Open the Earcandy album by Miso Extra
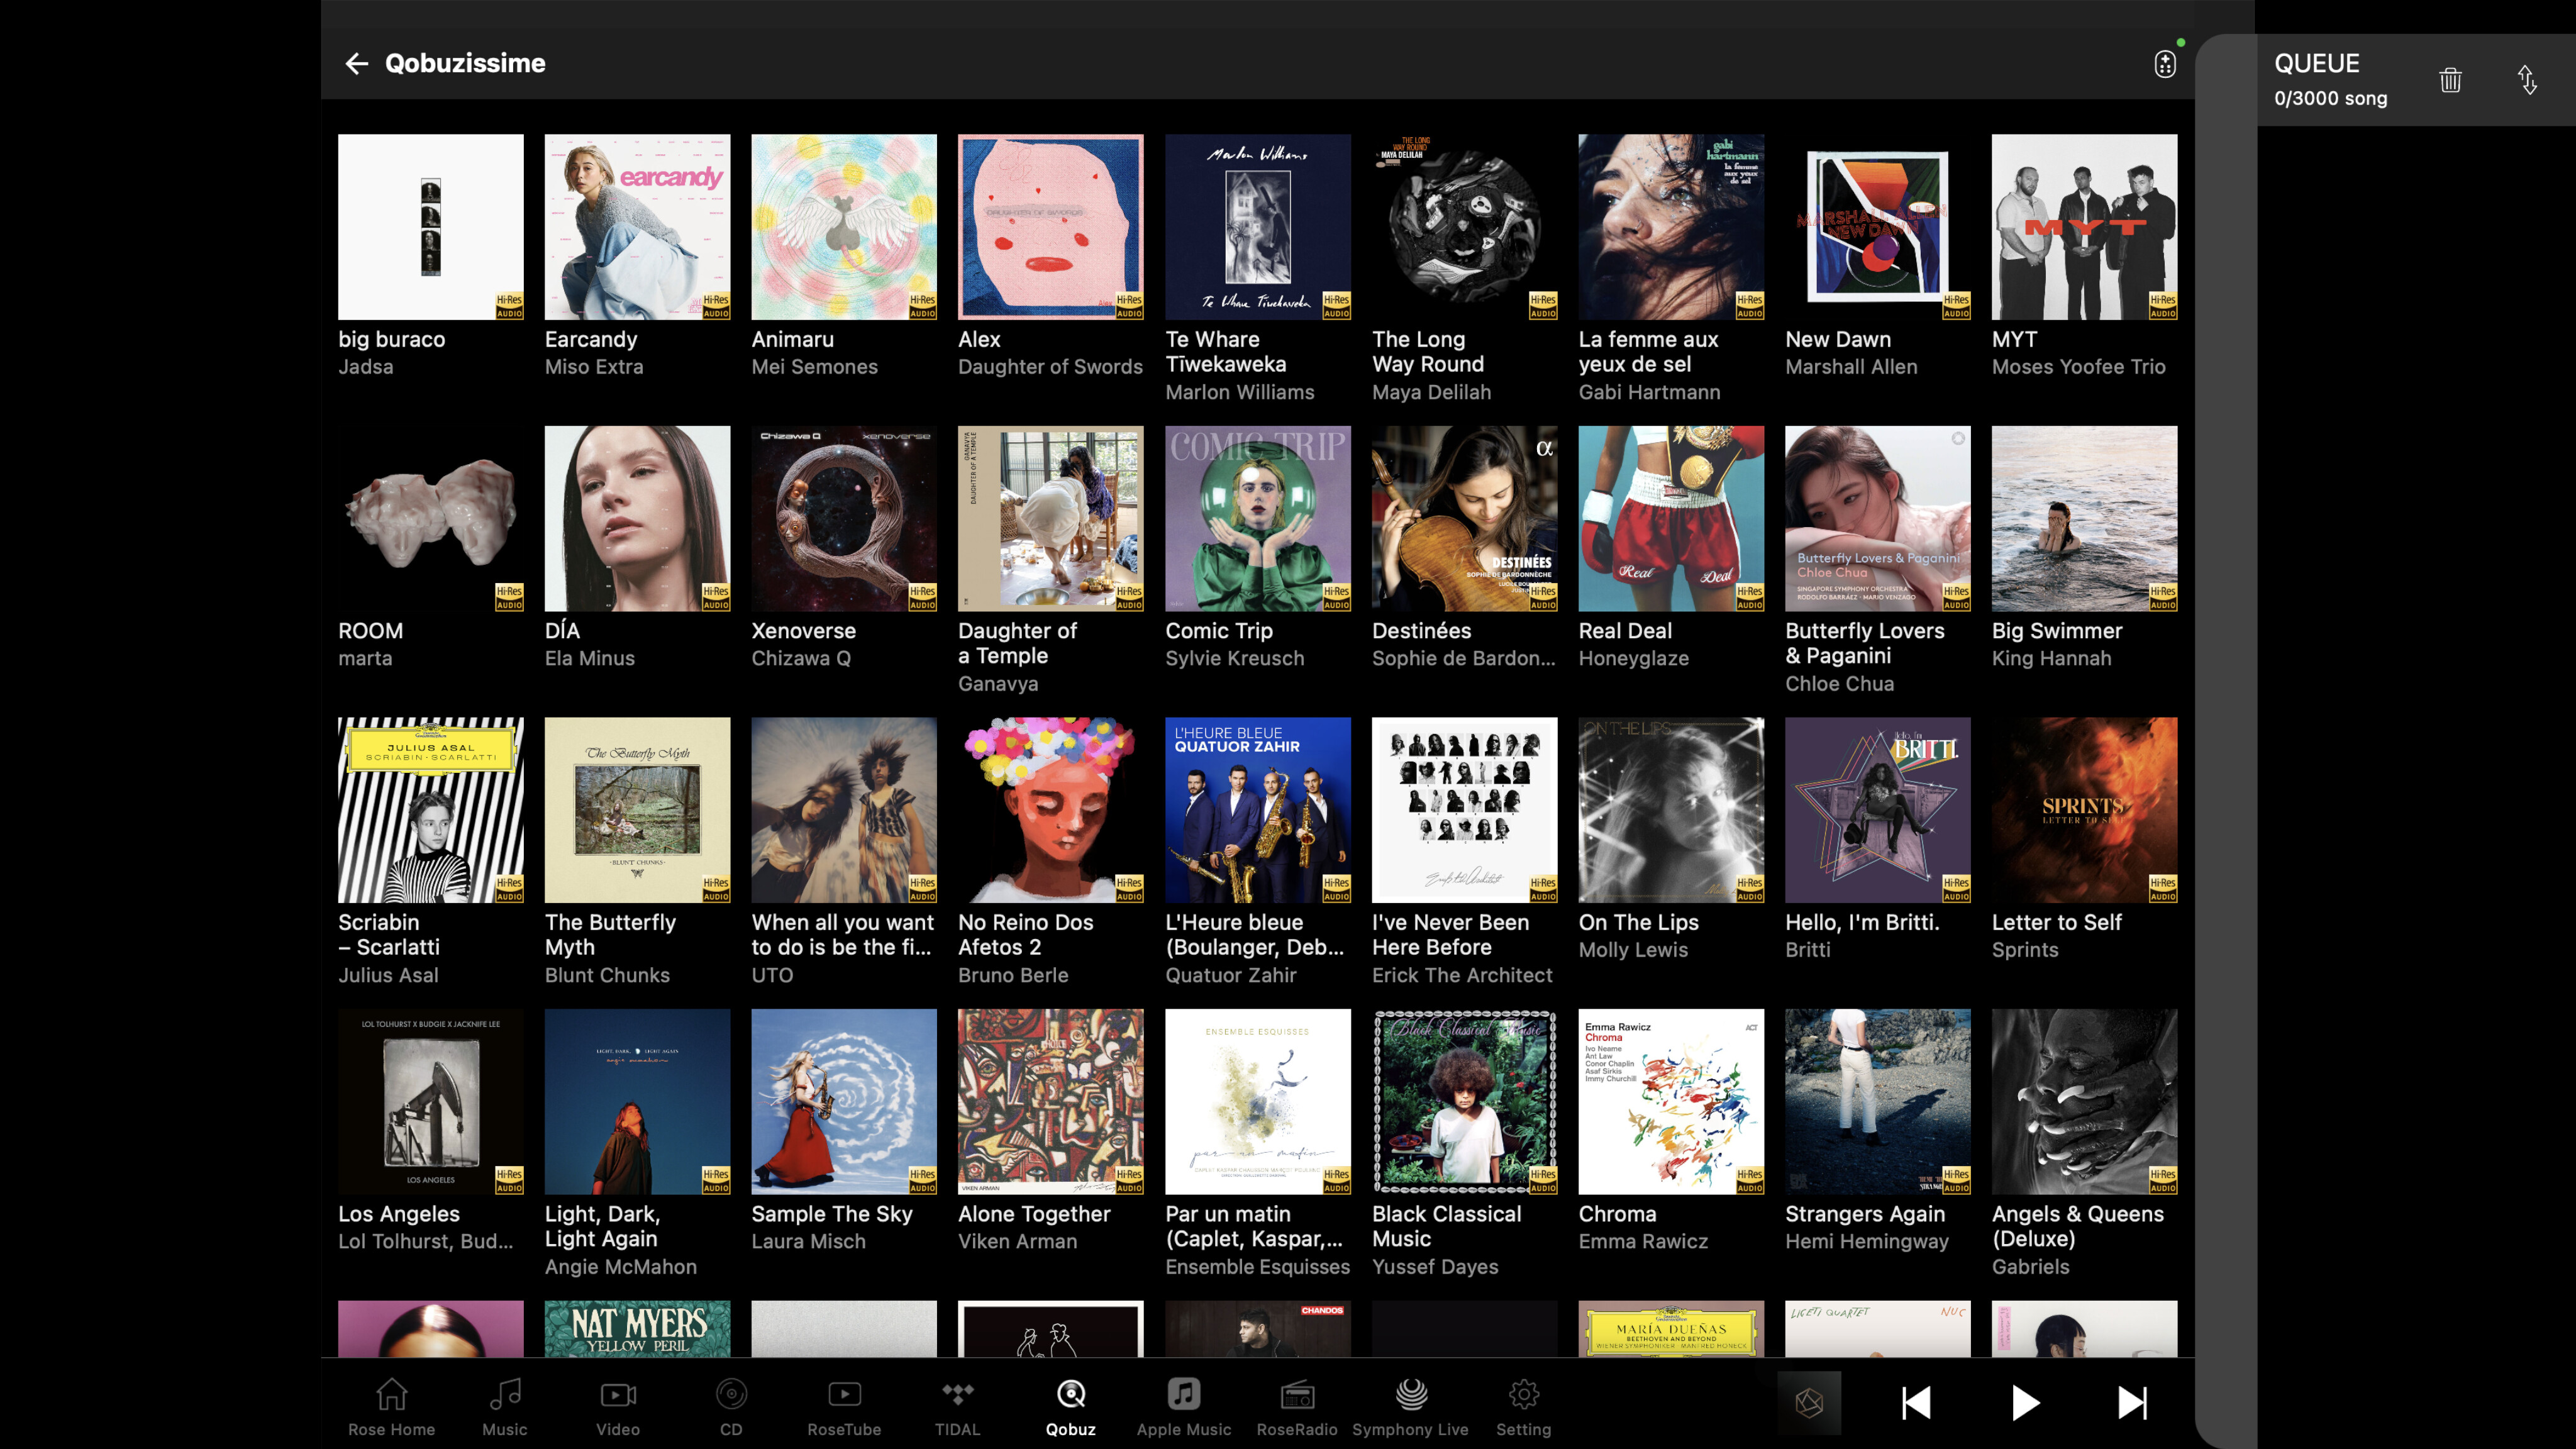Viewport: 2576px width, 1449px height. (637, 227)
